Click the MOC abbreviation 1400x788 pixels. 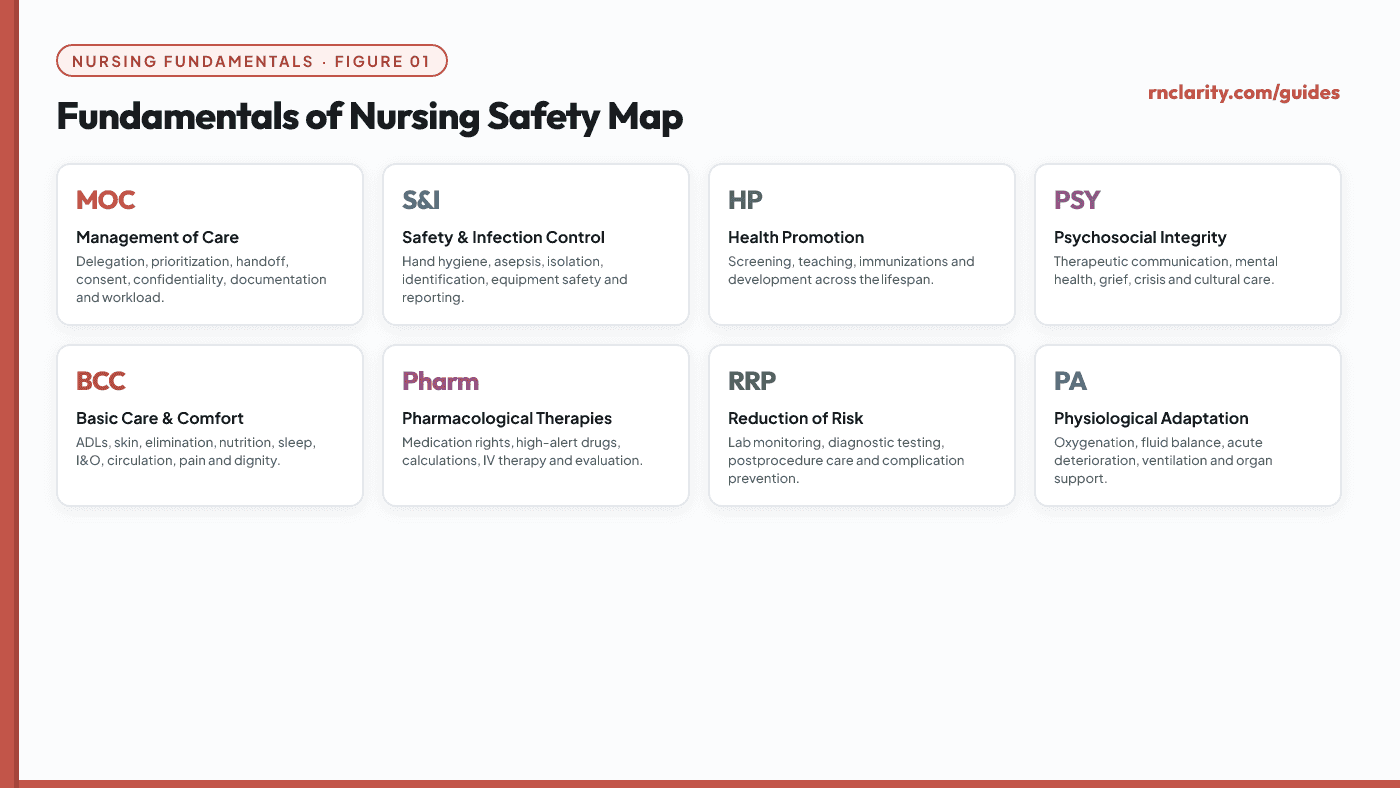point(106,200)
